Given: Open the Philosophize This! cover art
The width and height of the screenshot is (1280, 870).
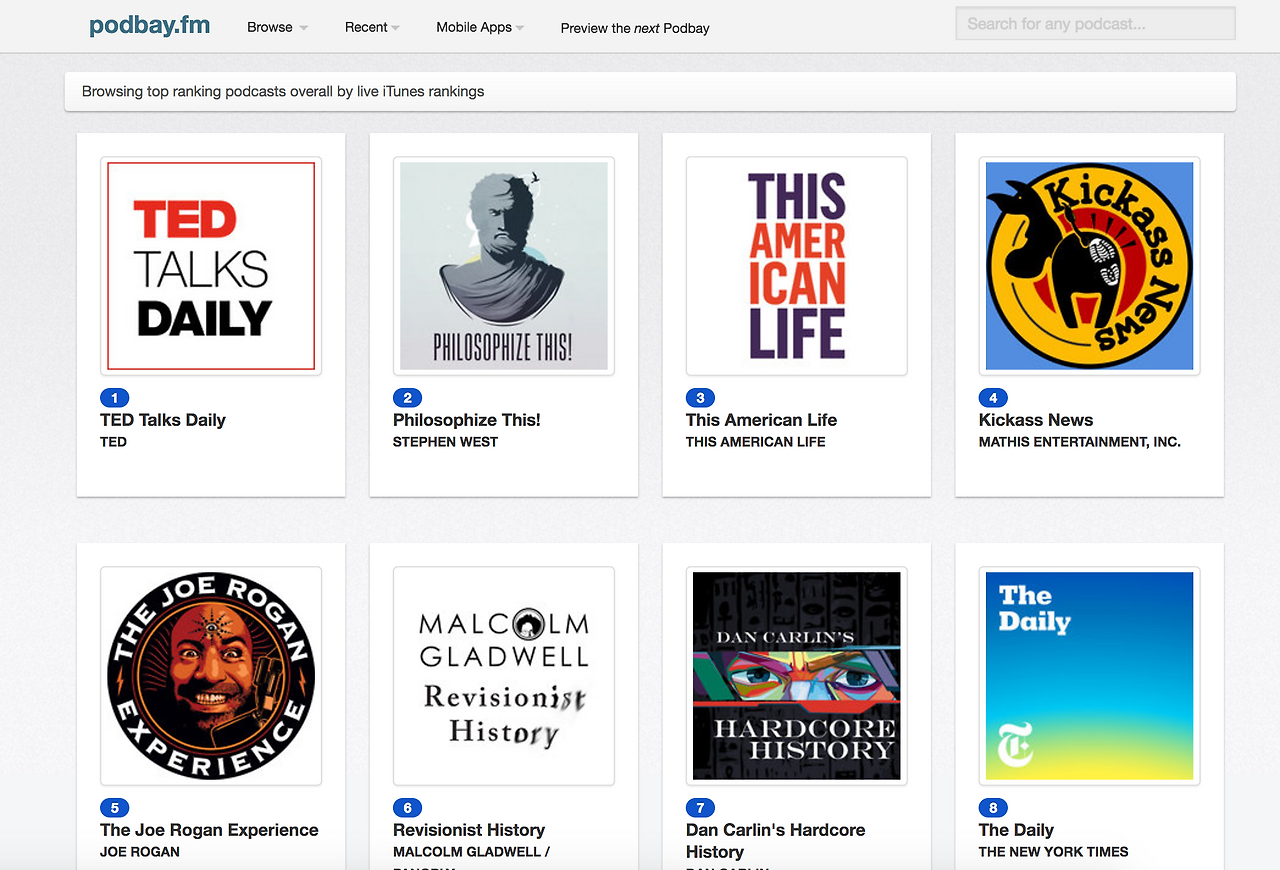Looking at the screenshot, I should (504, 266).
